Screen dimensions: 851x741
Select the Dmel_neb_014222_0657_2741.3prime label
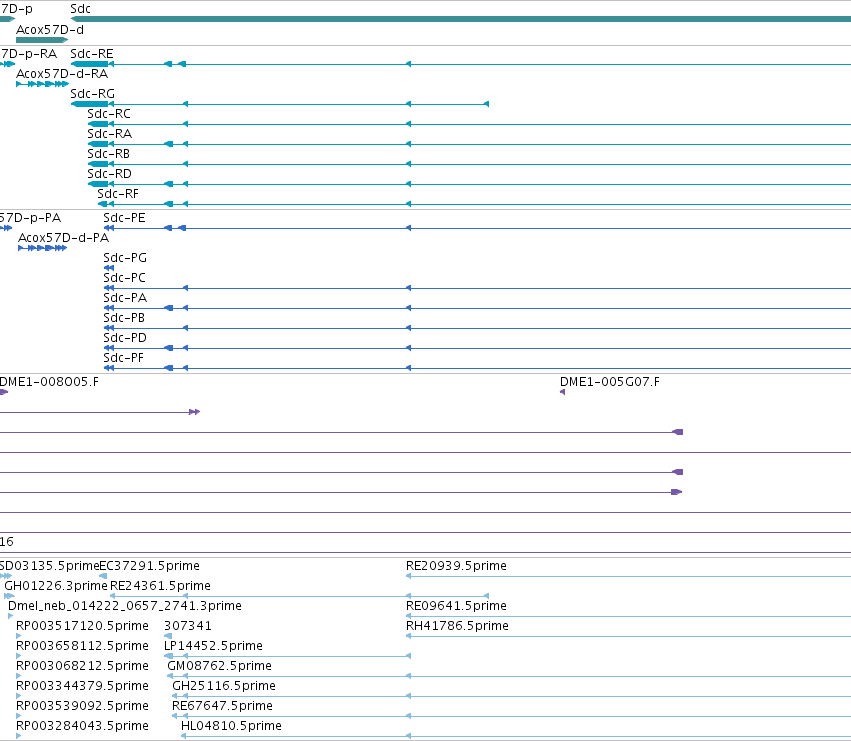[125, 606]
